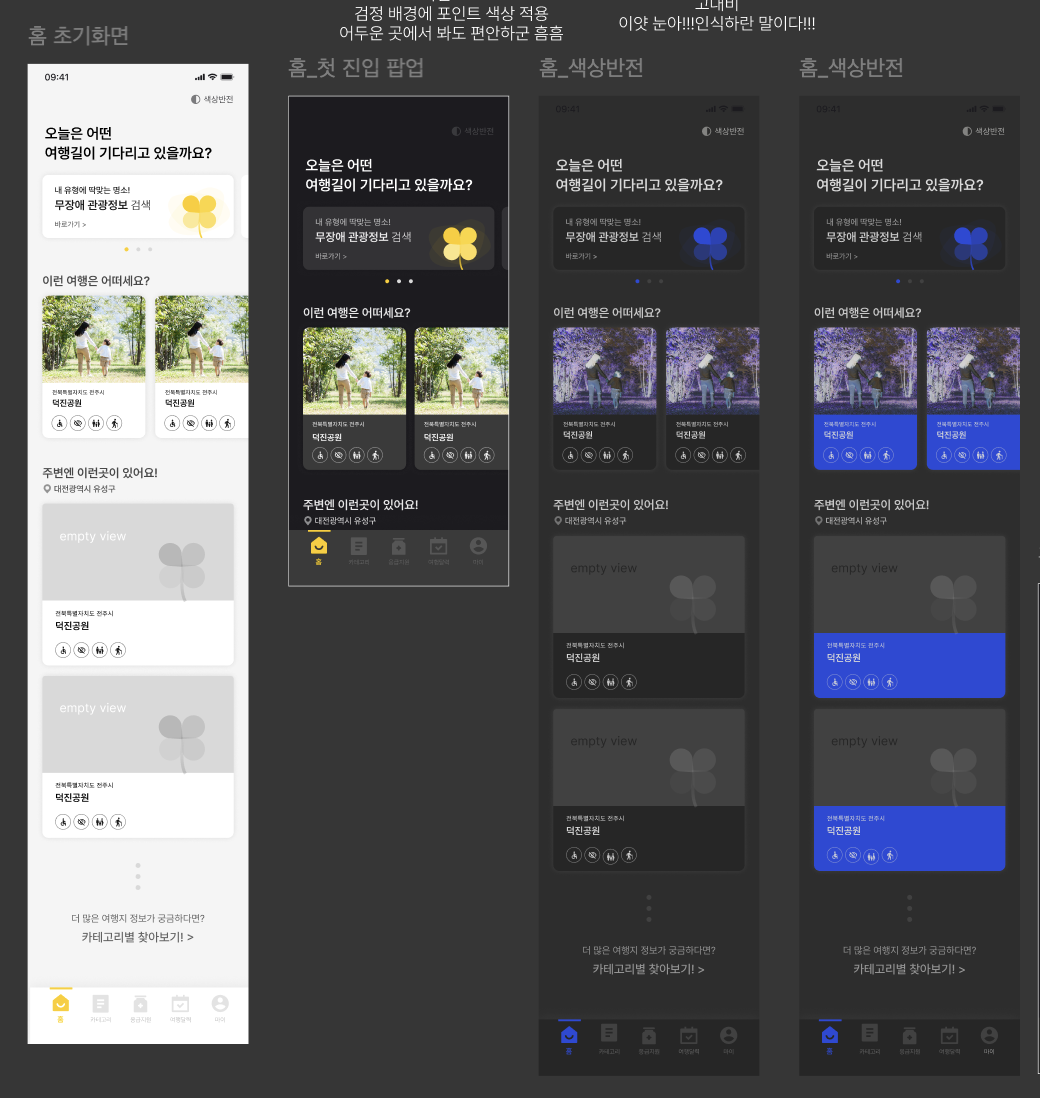The image size is (1040, 1098).
Task: Select cane-walker icon on second empty-view card, light screen
Action: click(x=118, y=821)
